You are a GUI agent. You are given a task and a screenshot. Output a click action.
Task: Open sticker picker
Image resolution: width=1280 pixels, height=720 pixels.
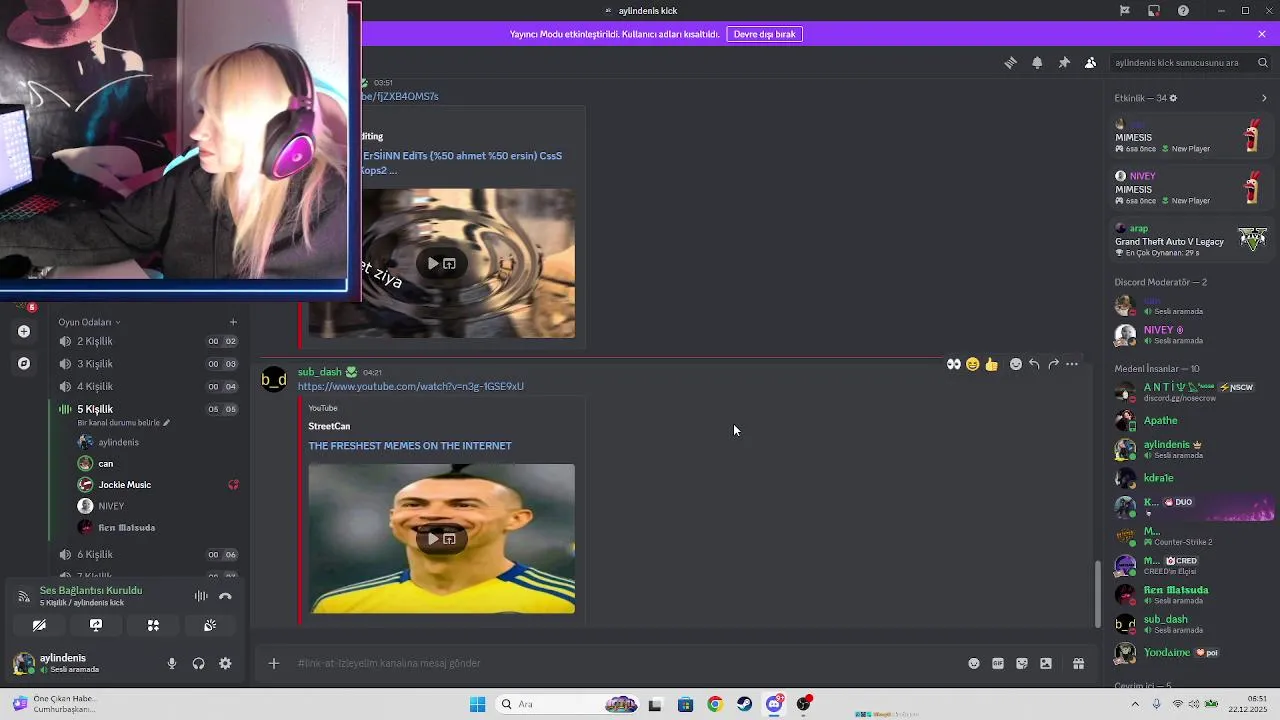pyautogui.click(x=1022, y=663)
